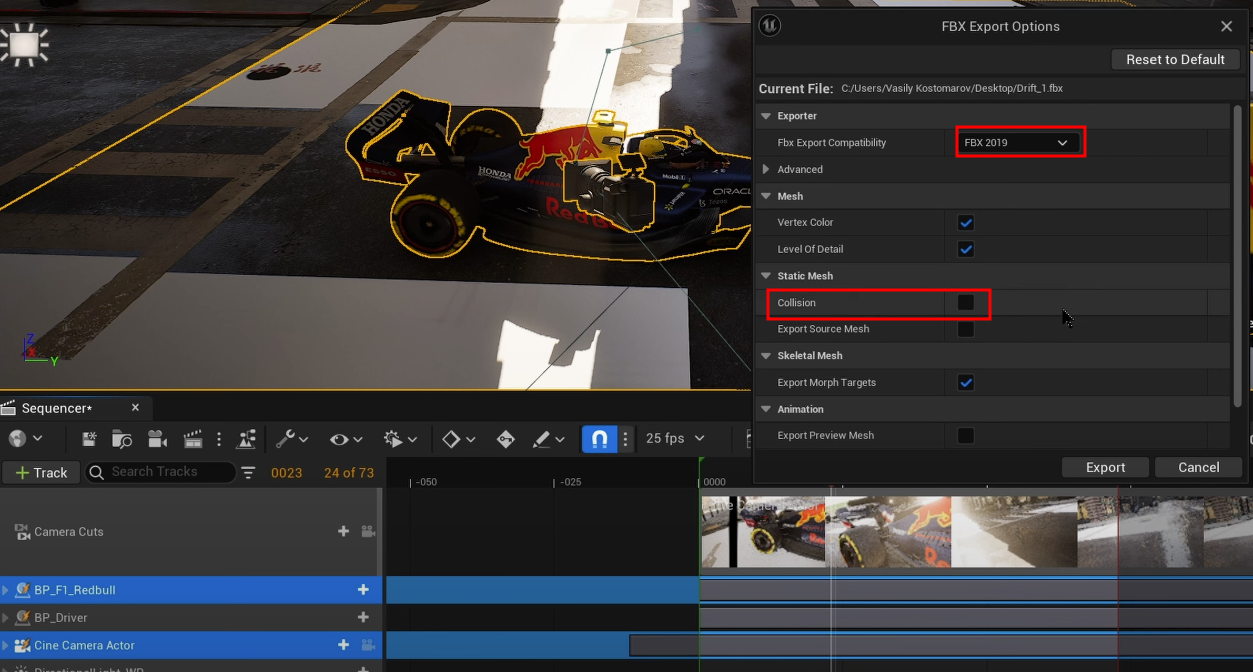Click the Unreal Engine logo in dialog
This screenshot has width=1253, height=672.
(x=770, y=26)
